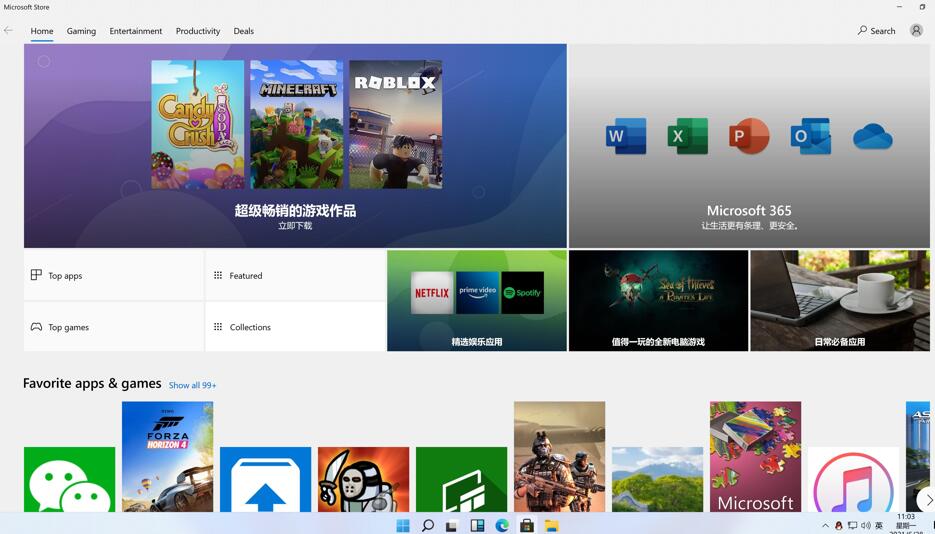This screenshot has width=935, height=534.
Task: Open the Among Us game tile
Action: [363, 479]
